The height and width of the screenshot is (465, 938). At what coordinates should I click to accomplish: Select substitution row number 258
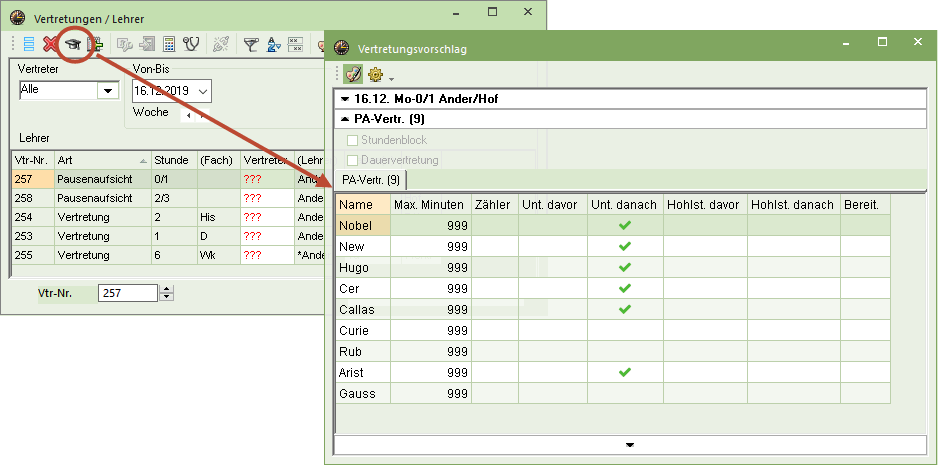click(x=33, y=197)
